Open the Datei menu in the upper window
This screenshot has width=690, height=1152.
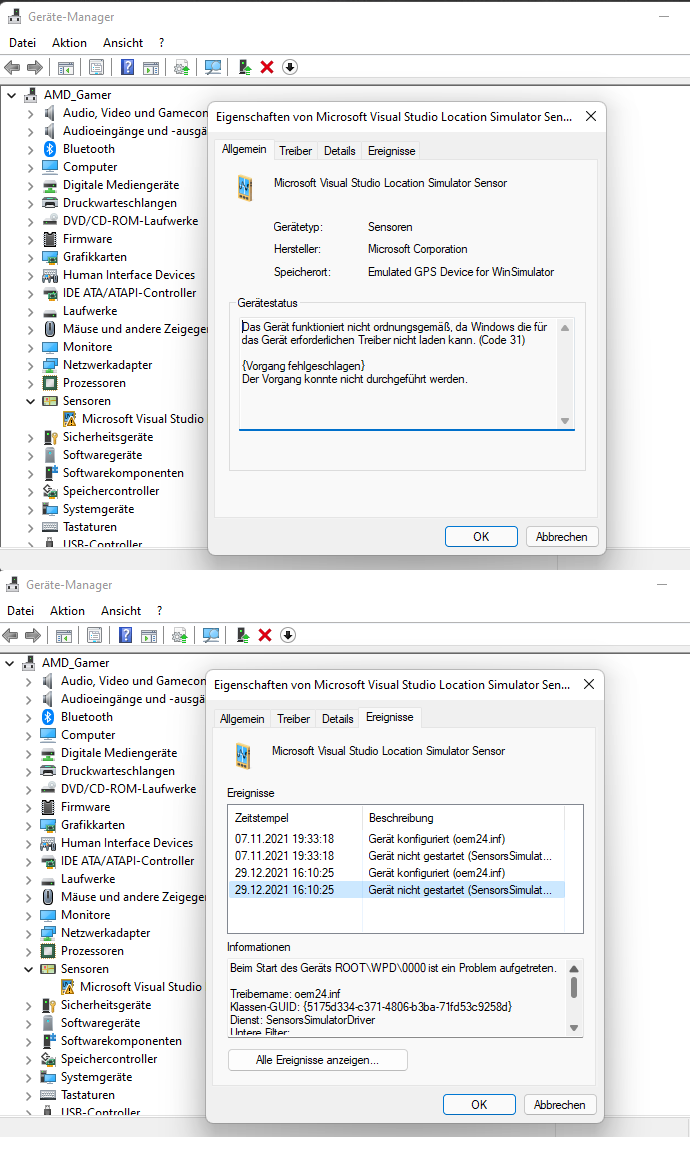22,43
